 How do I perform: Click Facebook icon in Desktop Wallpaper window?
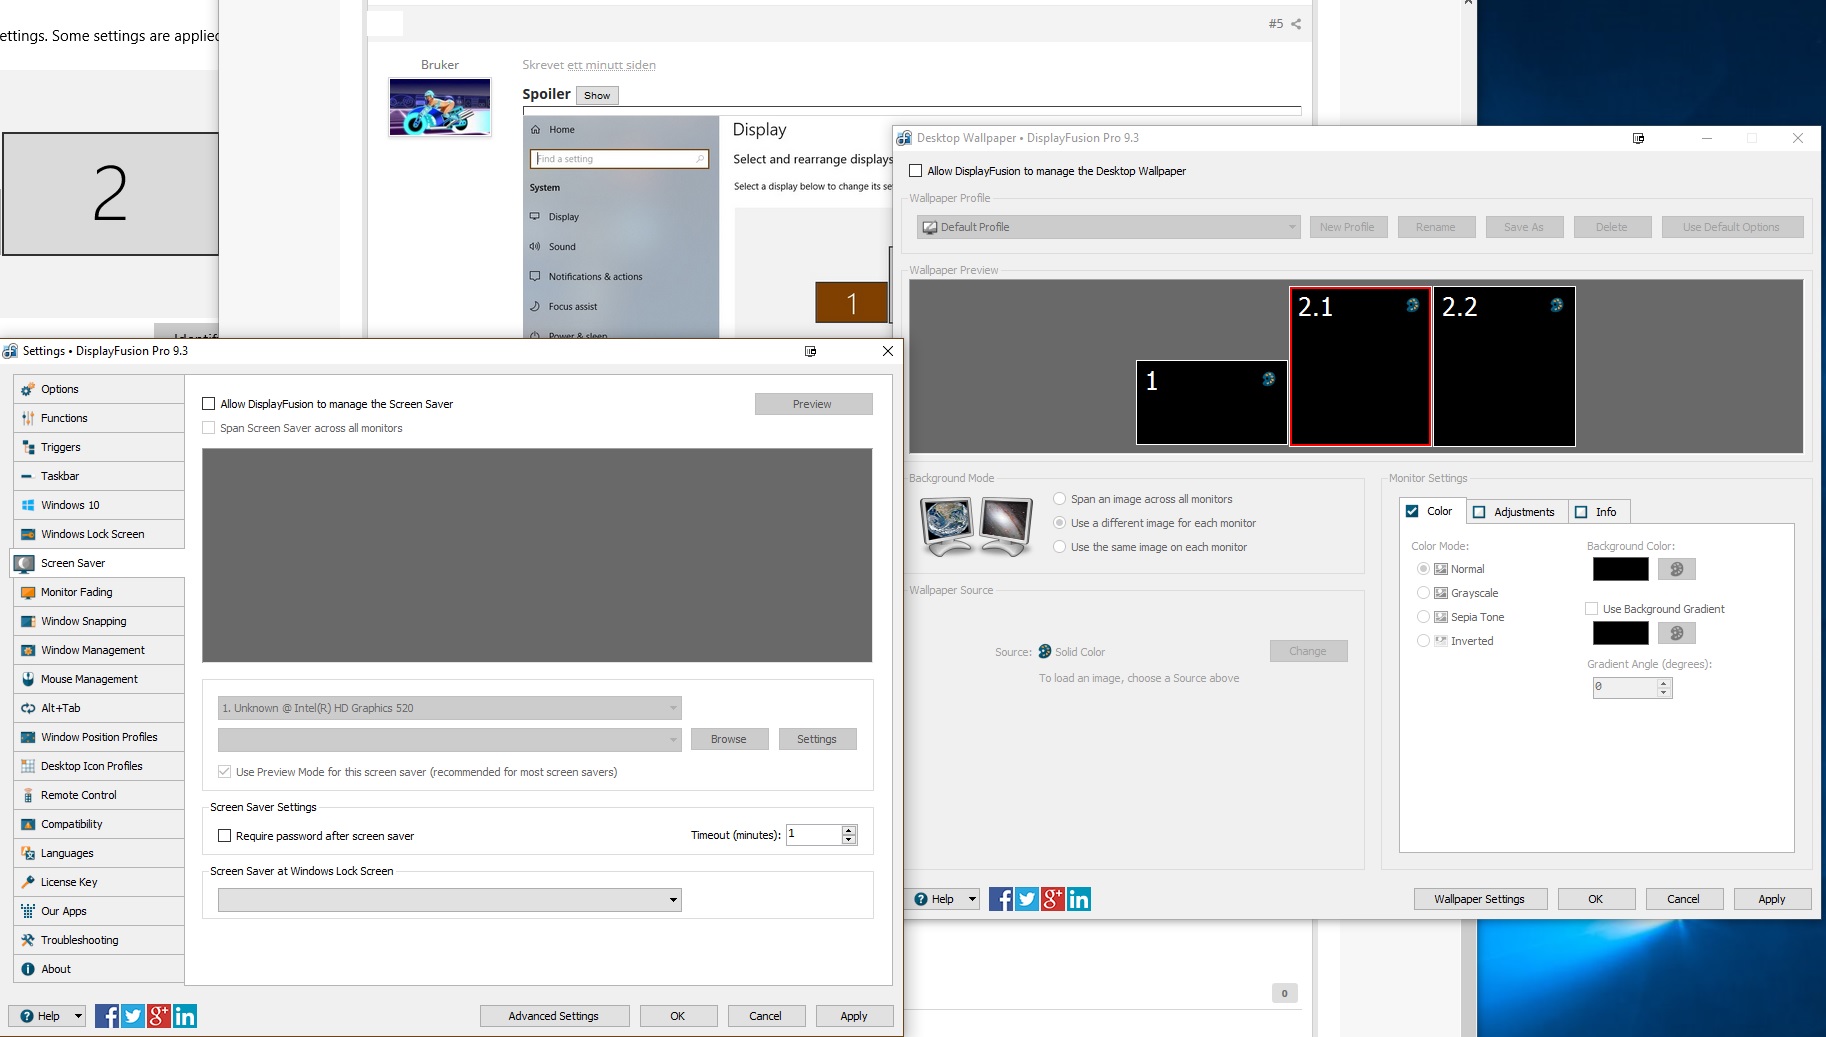1001,899
